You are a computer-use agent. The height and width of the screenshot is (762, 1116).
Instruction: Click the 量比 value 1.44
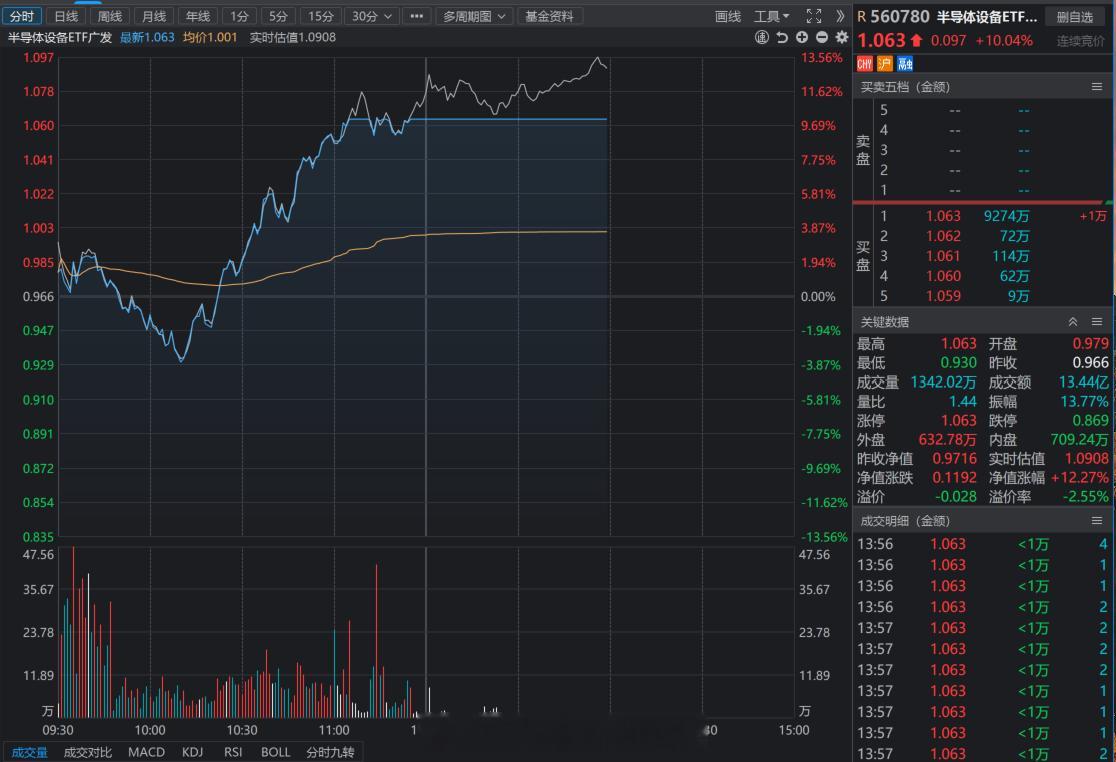point(962,401)
